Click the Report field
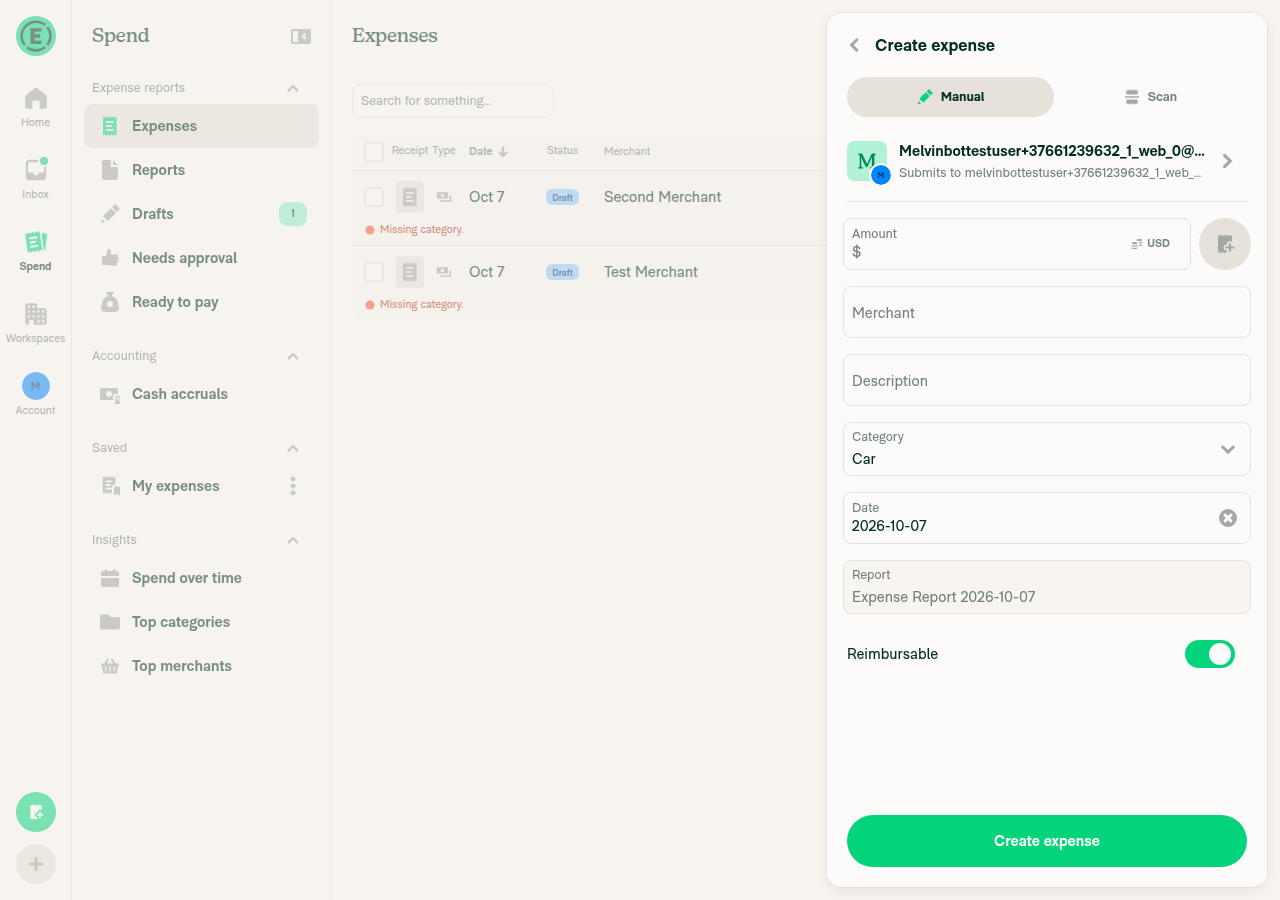Screen dimensions: 1280x900 coord(1047,587)
